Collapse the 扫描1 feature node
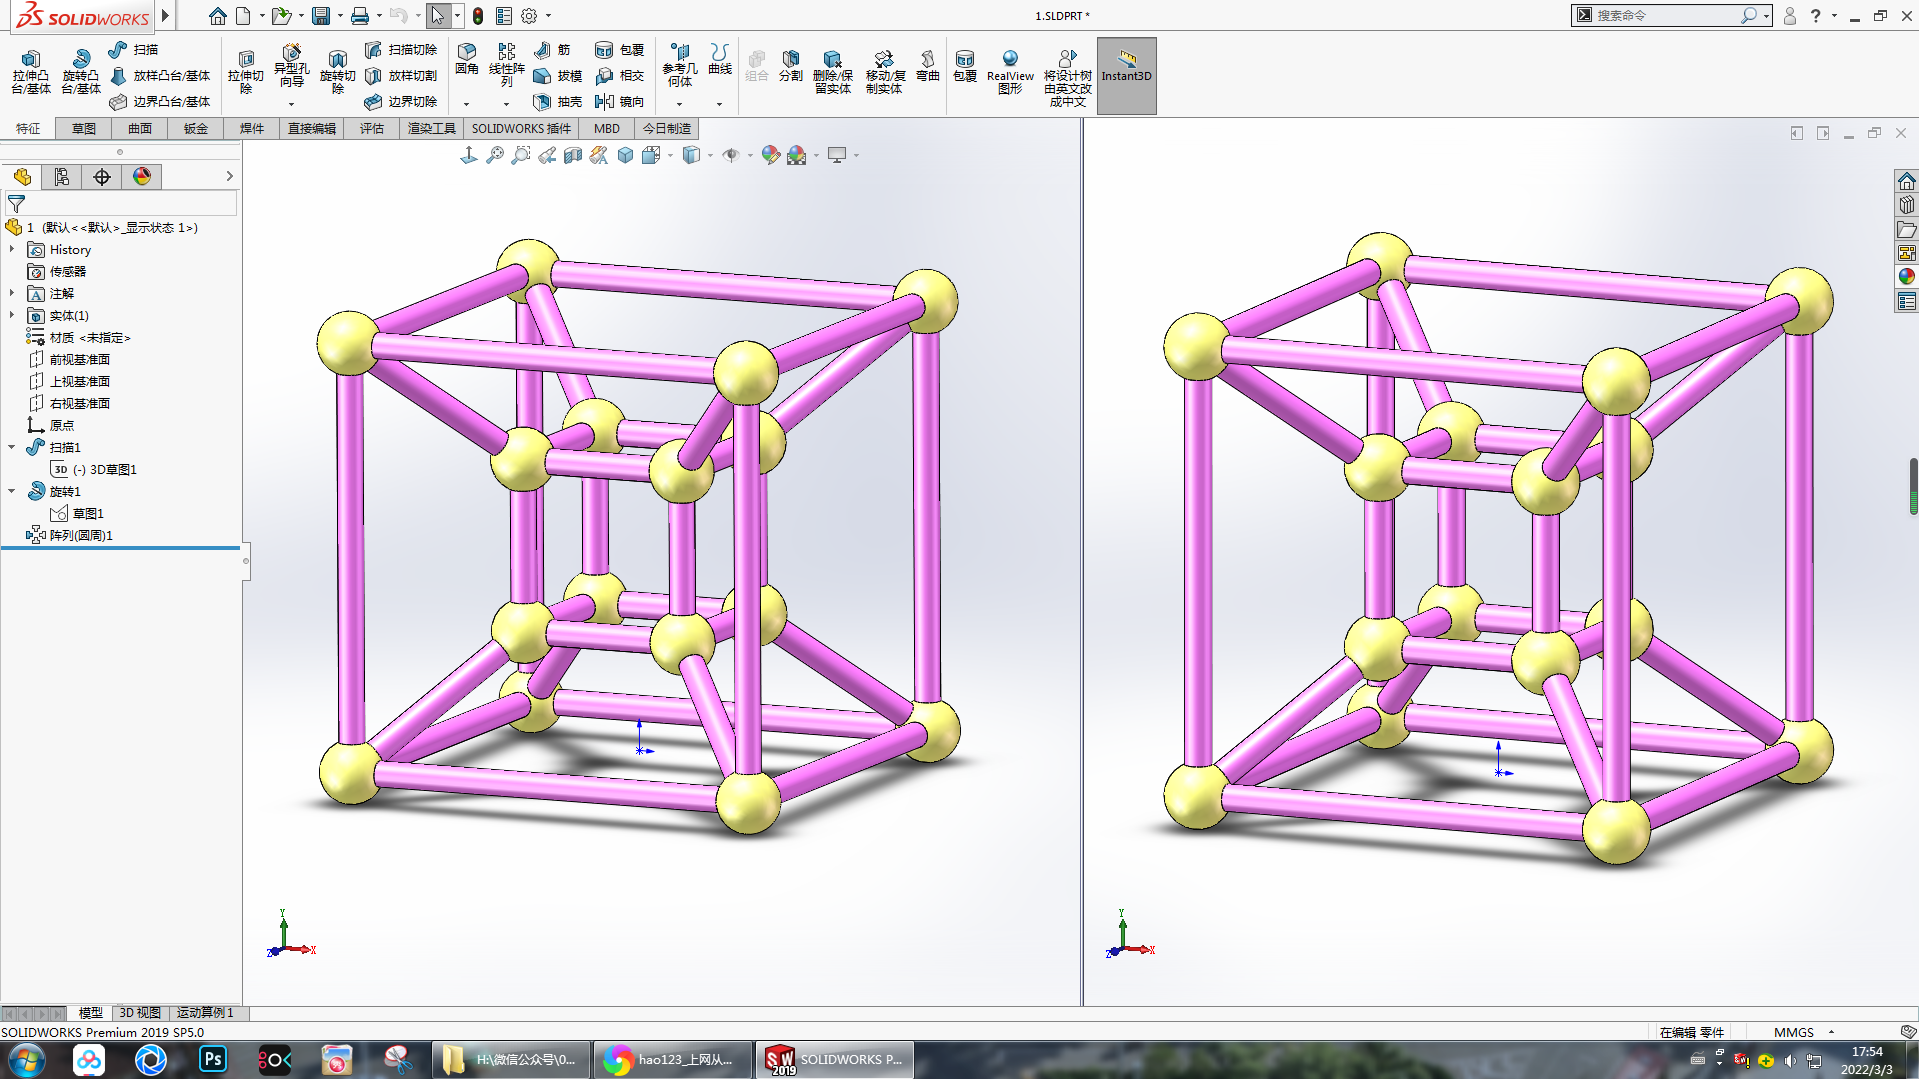The width and height of the screenshot is (1919, 1079). pyautogui.click(x=12, y=447)
